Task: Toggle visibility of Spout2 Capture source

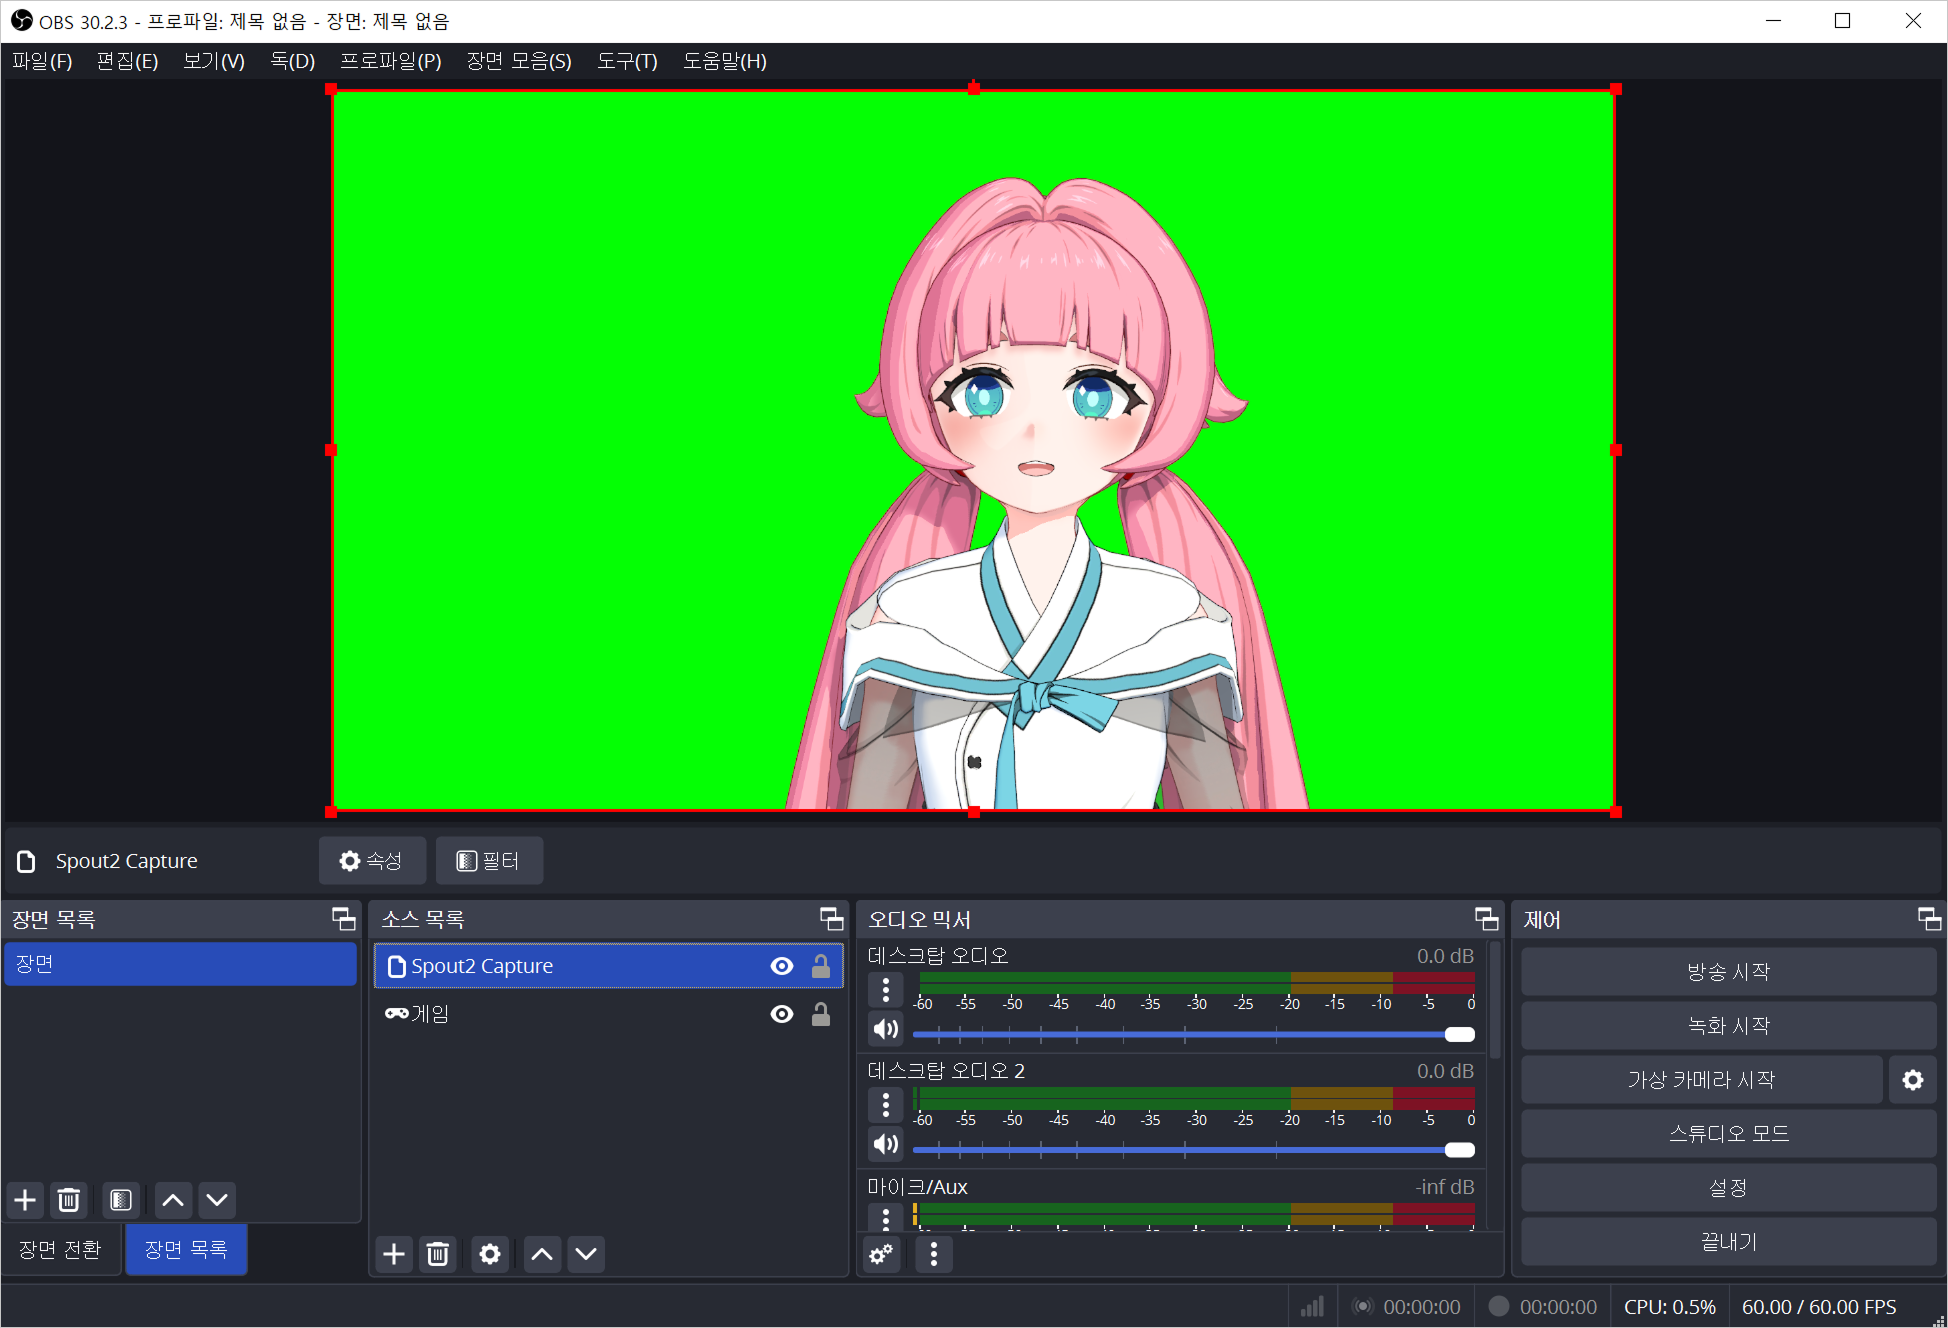Action: pos(782,966)
